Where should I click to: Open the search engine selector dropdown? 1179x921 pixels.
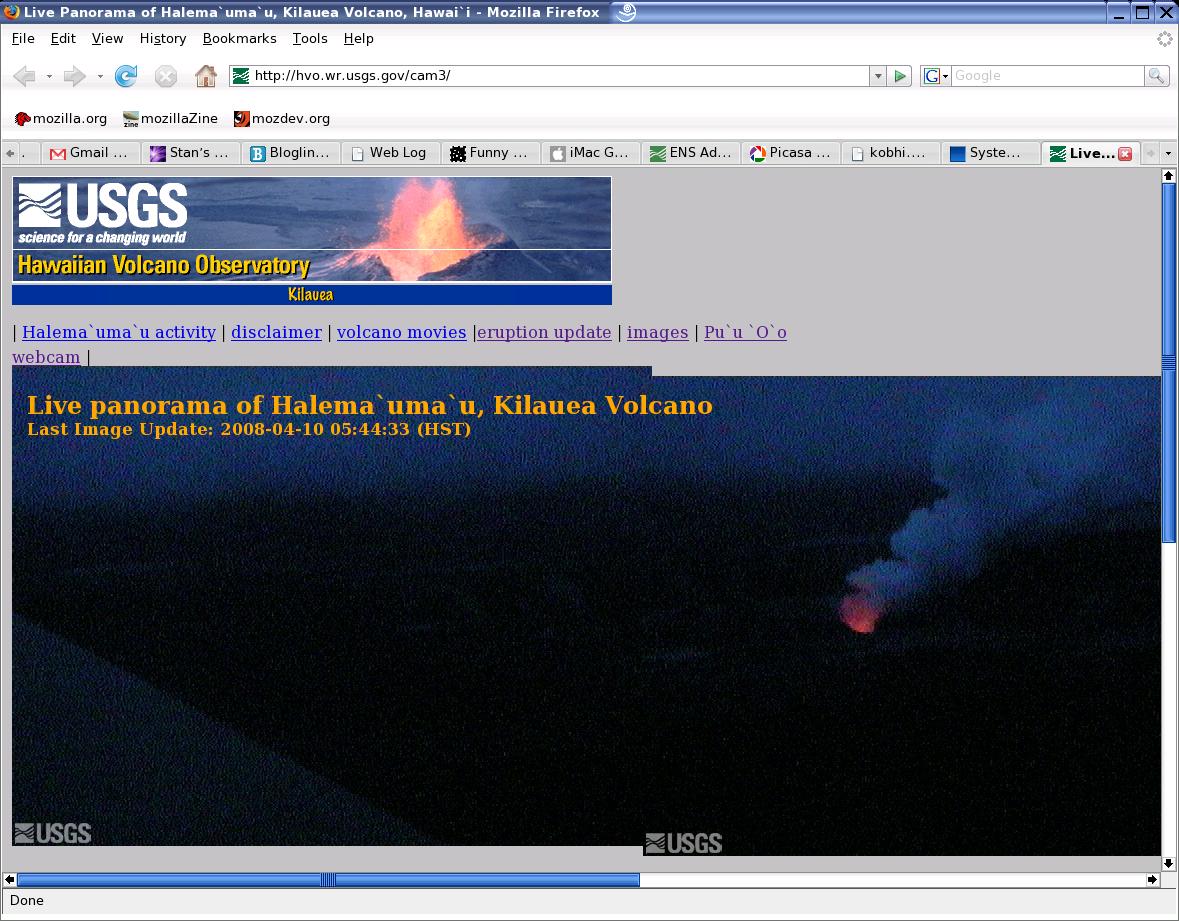pyautogui.click(x=936, y=76)
